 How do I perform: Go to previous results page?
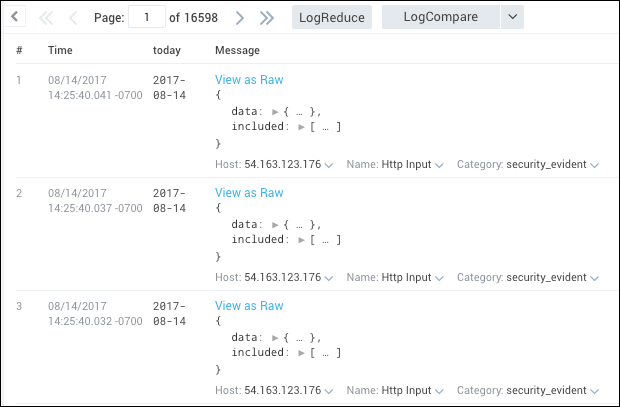pyautogui.click(x=73, y=18)
